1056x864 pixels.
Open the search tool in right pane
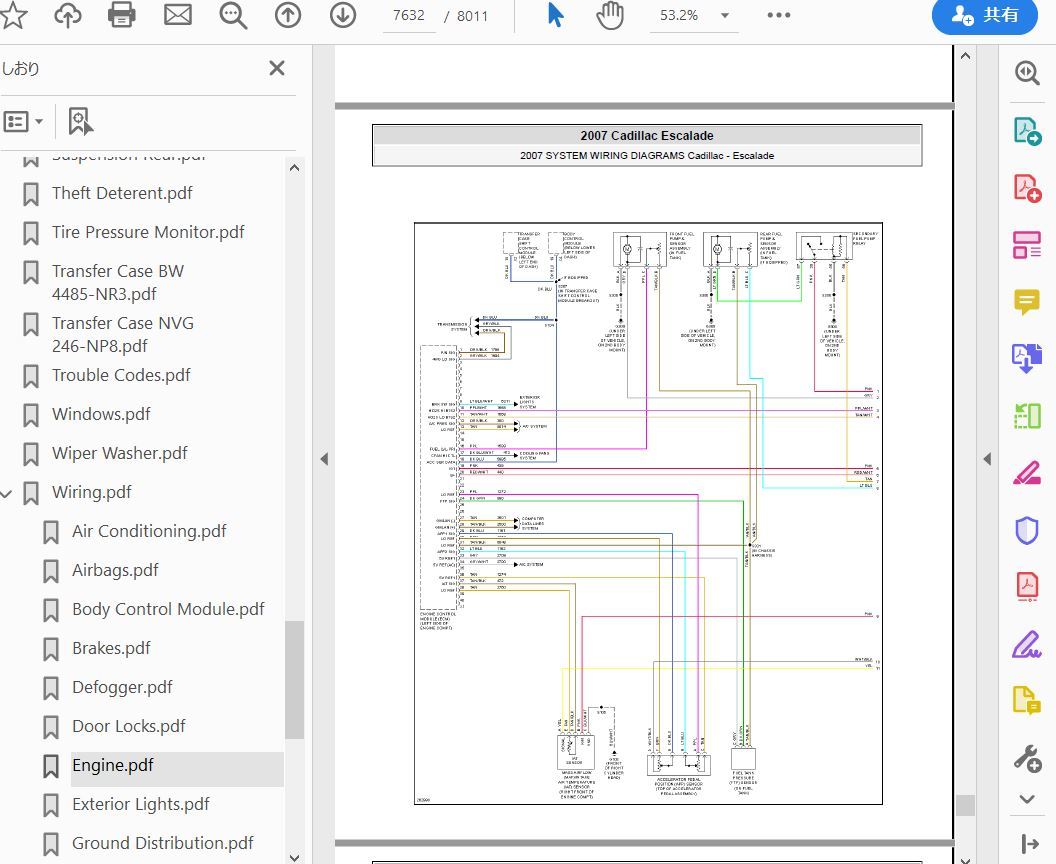pos(1026,73)
